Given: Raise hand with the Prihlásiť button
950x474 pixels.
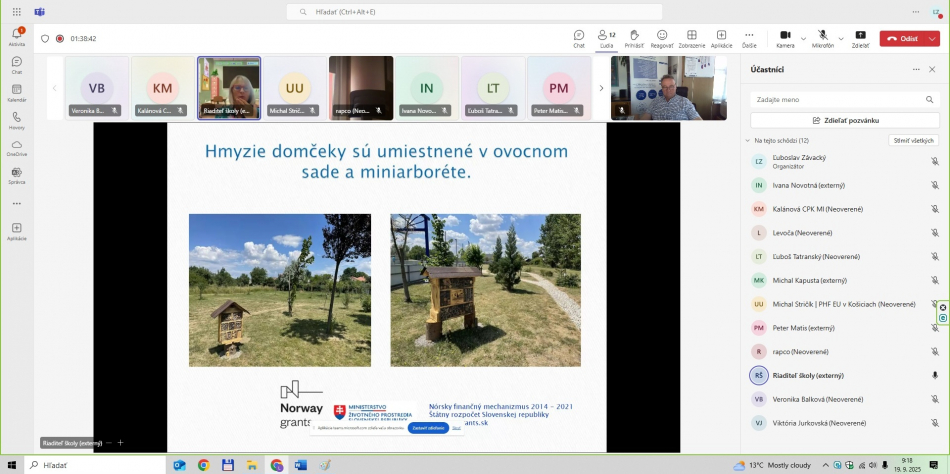Looking at the screenshot, I should click(634, 38).
